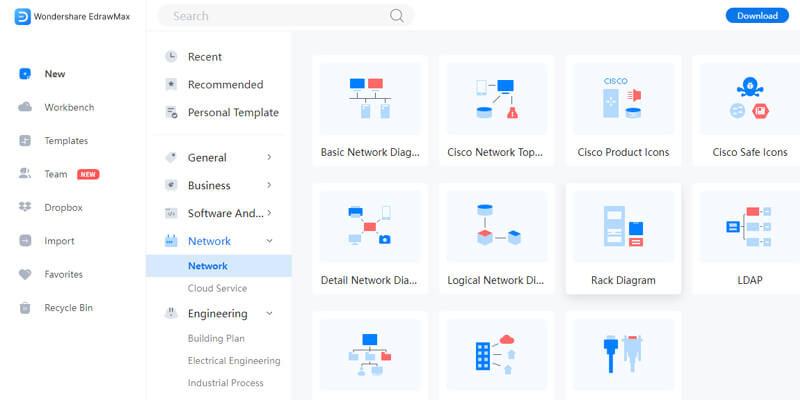
Task: Click the Workbench cloud icon
Action: pyautogui.click(x=25, y=107)
